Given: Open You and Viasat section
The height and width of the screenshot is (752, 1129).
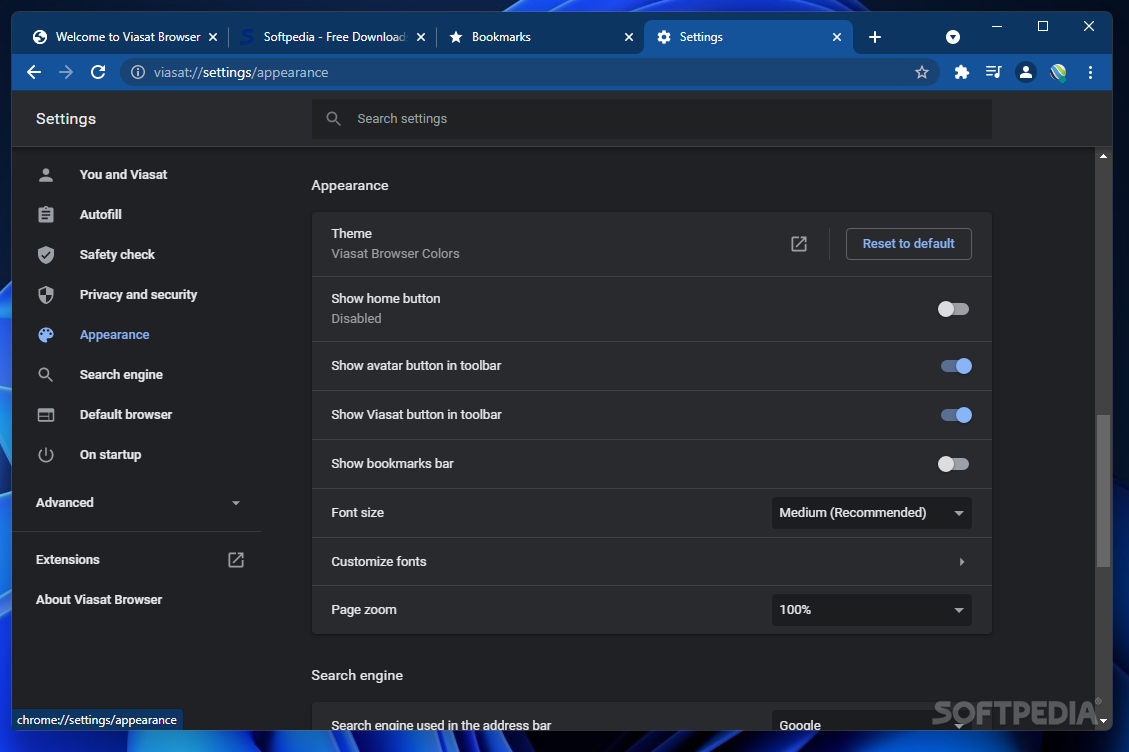Looking at the screenshot, I should pyautogui.click(x=123, y=174).
